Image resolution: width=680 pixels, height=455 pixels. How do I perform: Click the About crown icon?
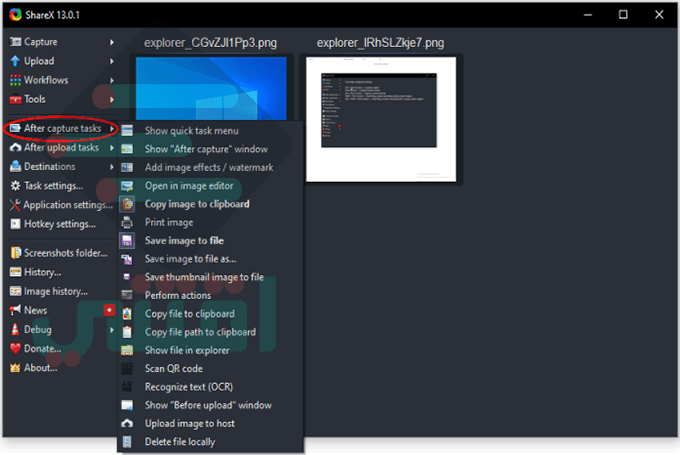tap(15, 368)
